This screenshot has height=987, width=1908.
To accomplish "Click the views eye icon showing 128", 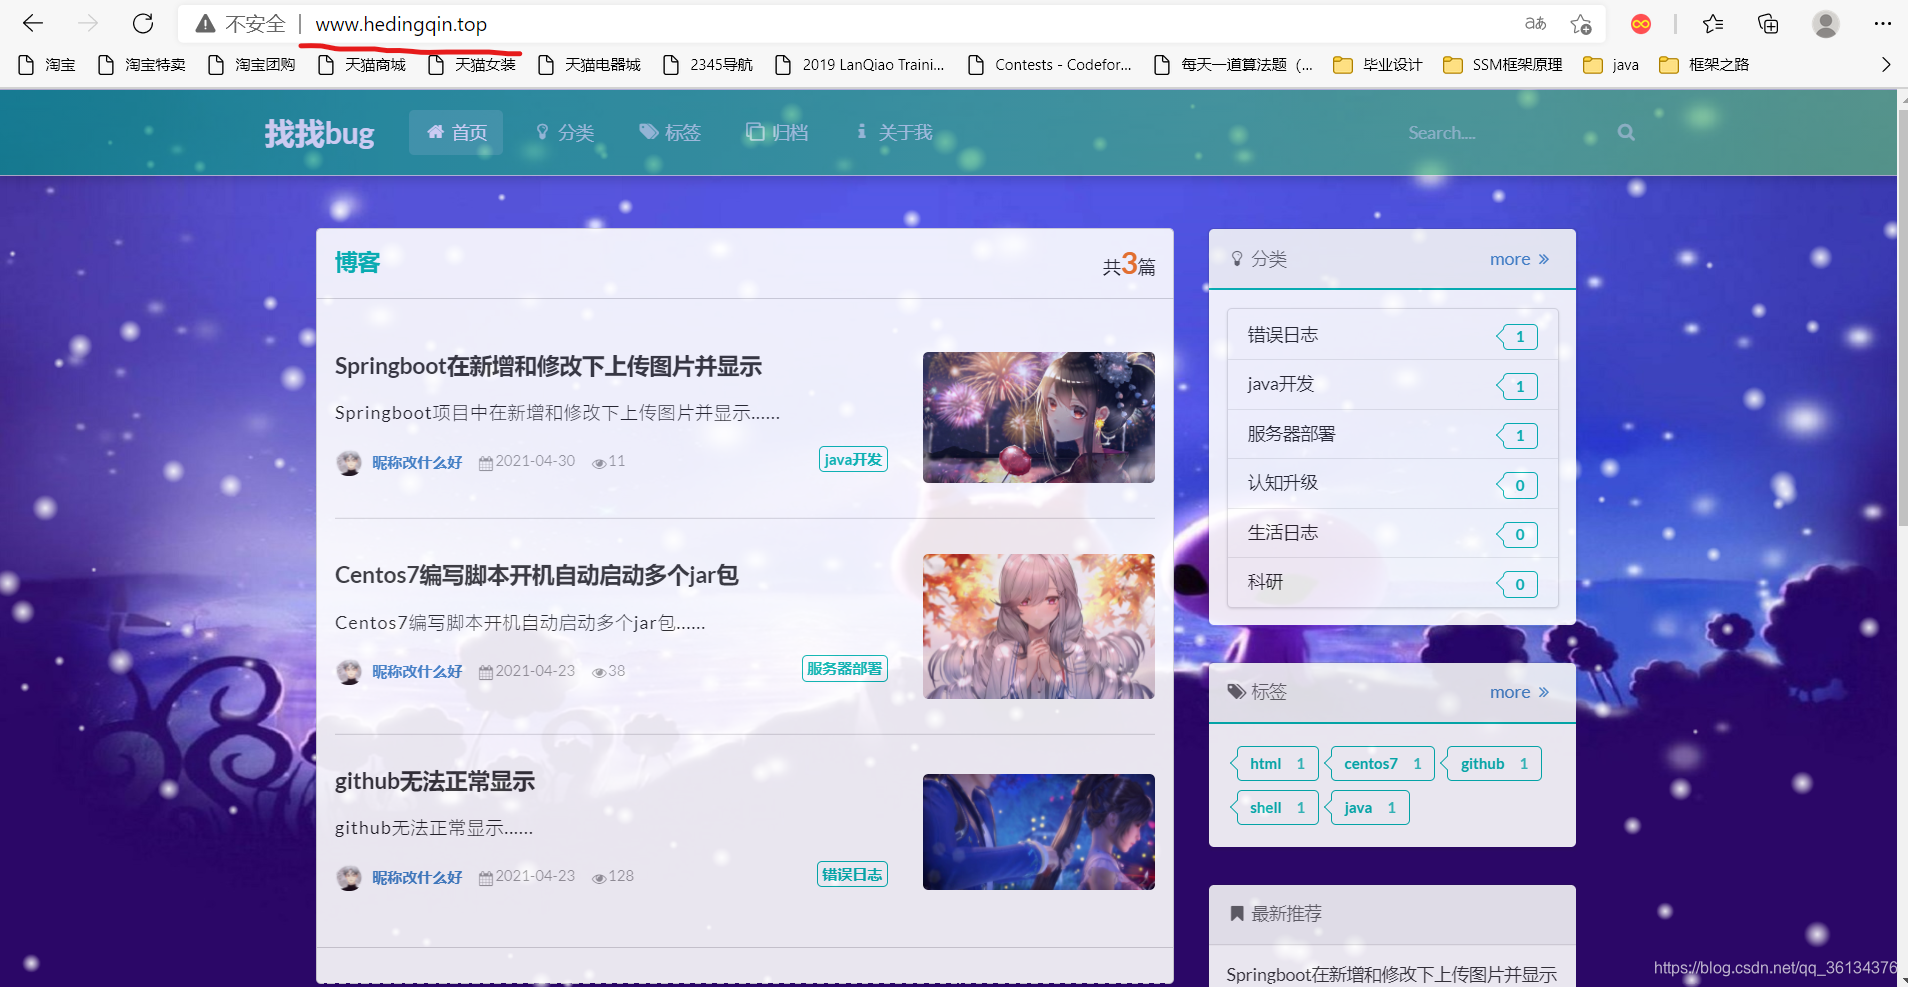I will pyautogui.click(x=599, y=877).
